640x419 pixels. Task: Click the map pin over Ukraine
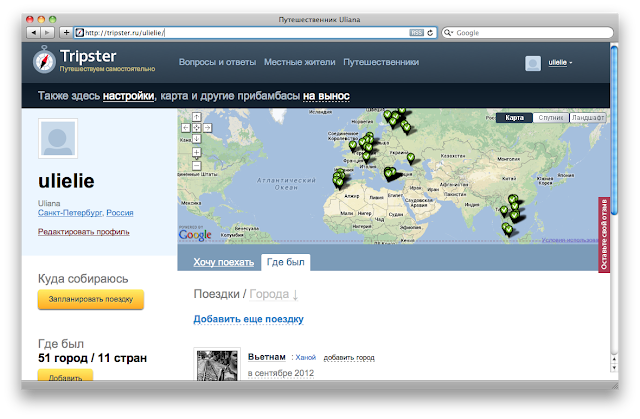tap(411, 157)
